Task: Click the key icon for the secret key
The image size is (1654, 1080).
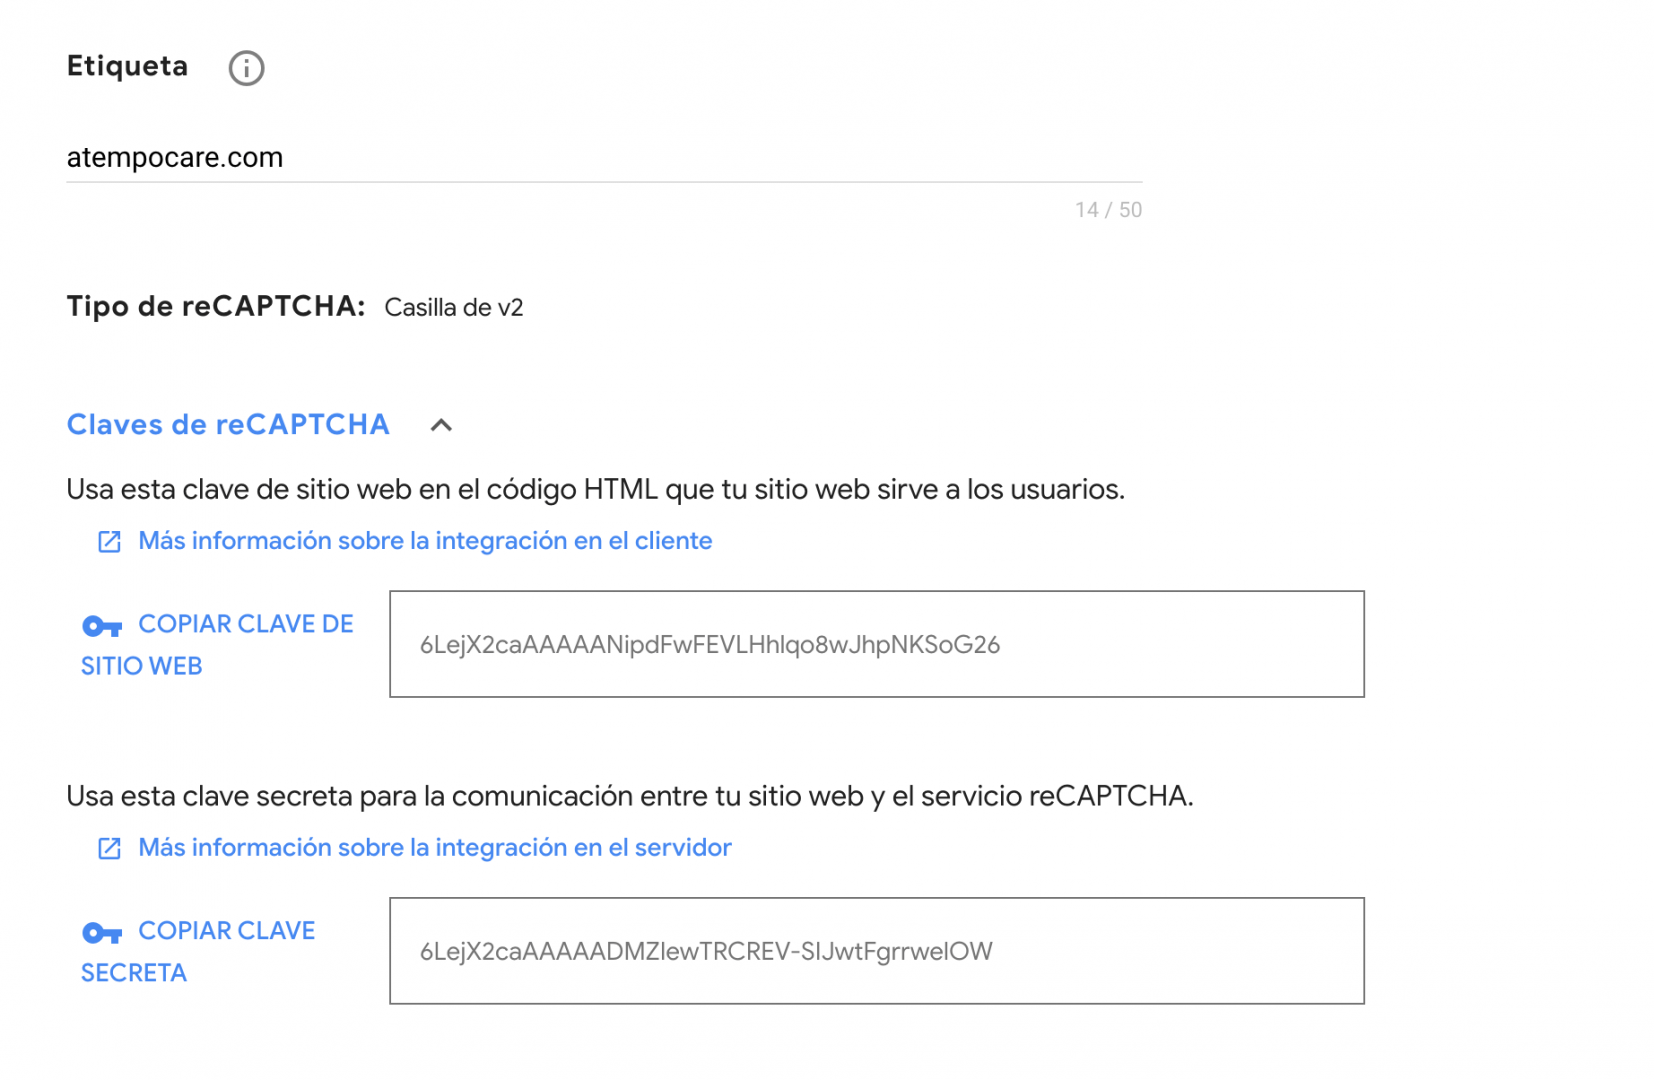Action: tap(102, 934)
